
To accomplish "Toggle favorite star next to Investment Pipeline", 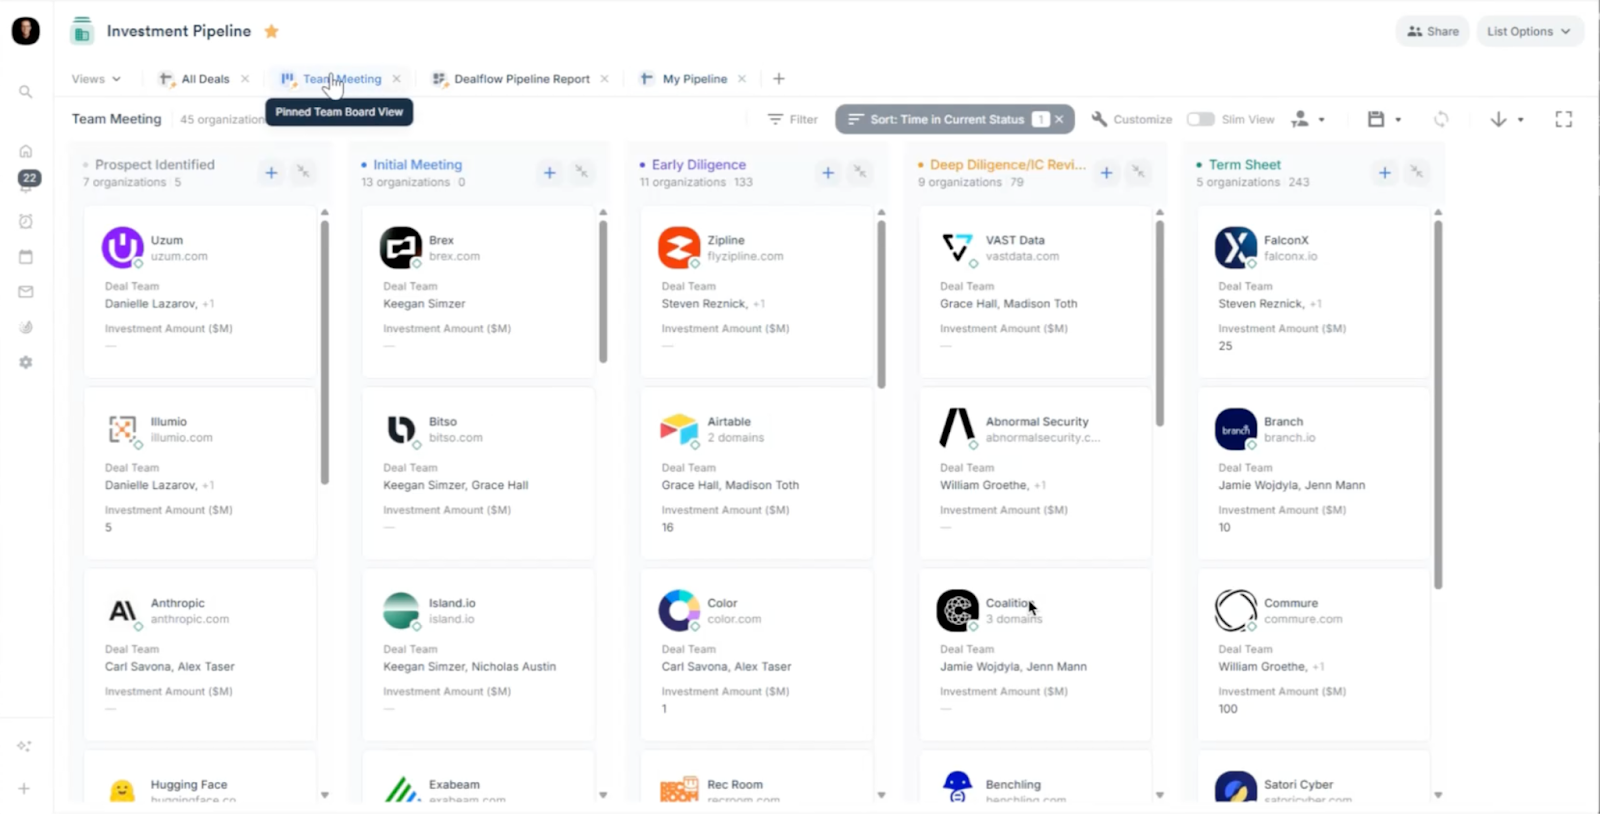I will click(271, 31).
